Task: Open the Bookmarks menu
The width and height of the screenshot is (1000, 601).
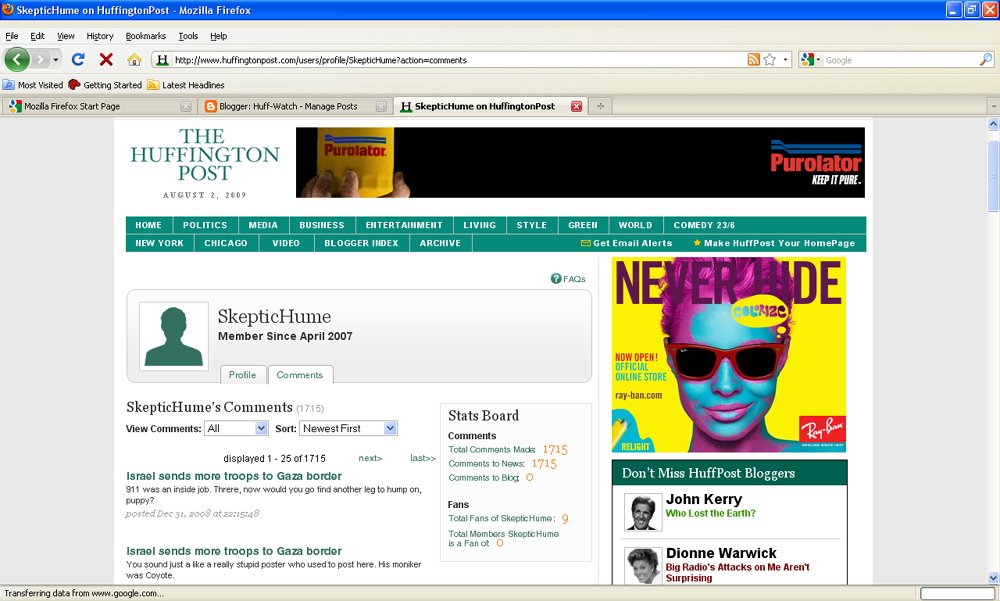Action: 145,36
